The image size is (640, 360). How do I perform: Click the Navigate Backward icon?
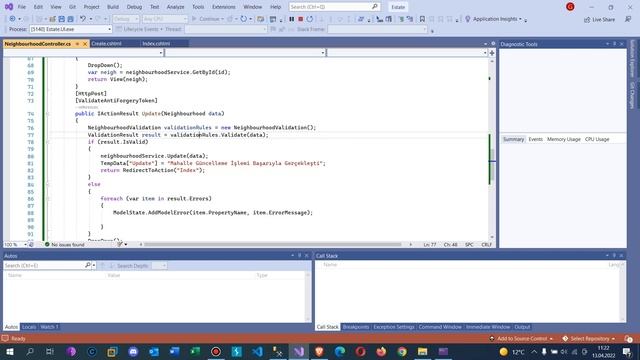[12, 19]
